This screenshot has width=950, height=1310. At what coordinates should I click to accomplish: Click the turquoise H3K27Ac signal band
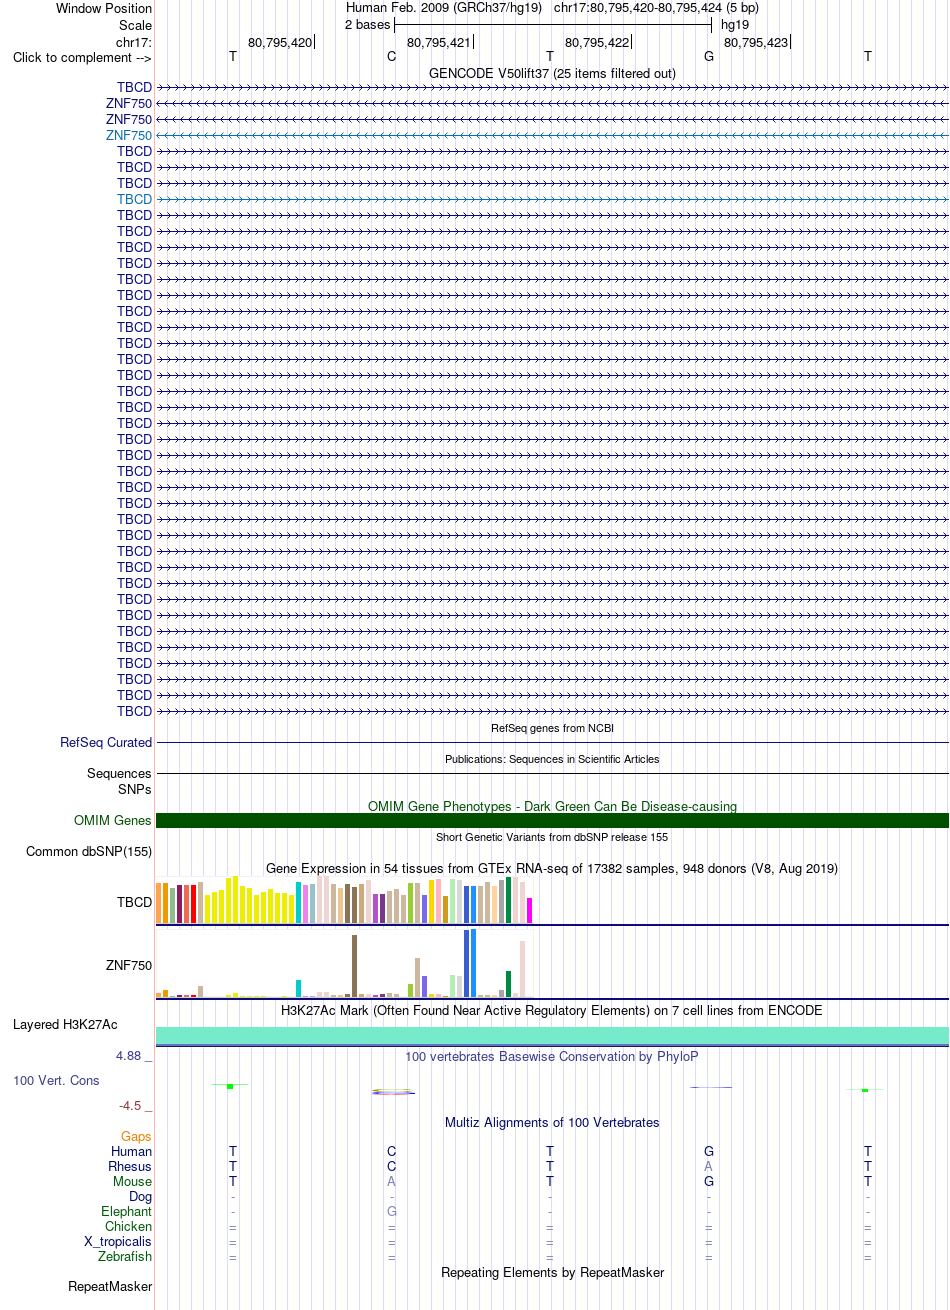coord(552,1036)
